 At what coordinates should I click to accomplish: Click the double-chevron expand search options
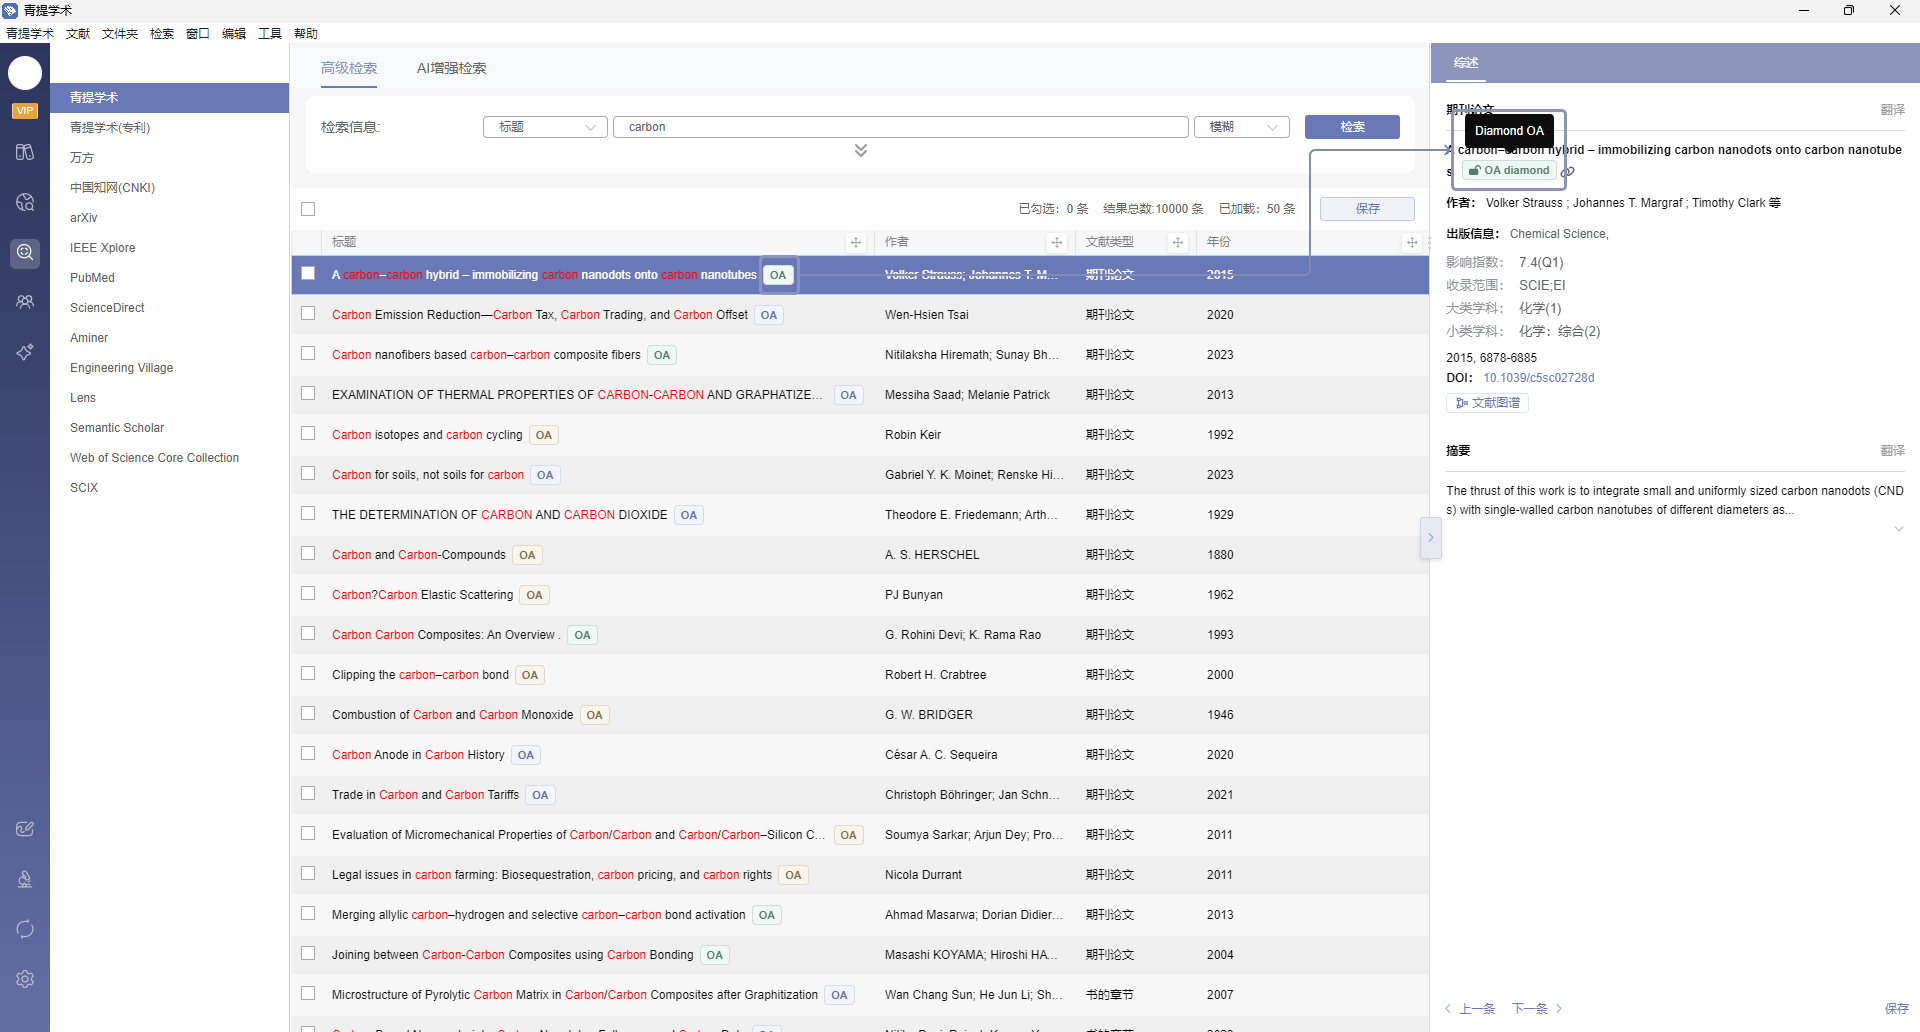point(861,150)
